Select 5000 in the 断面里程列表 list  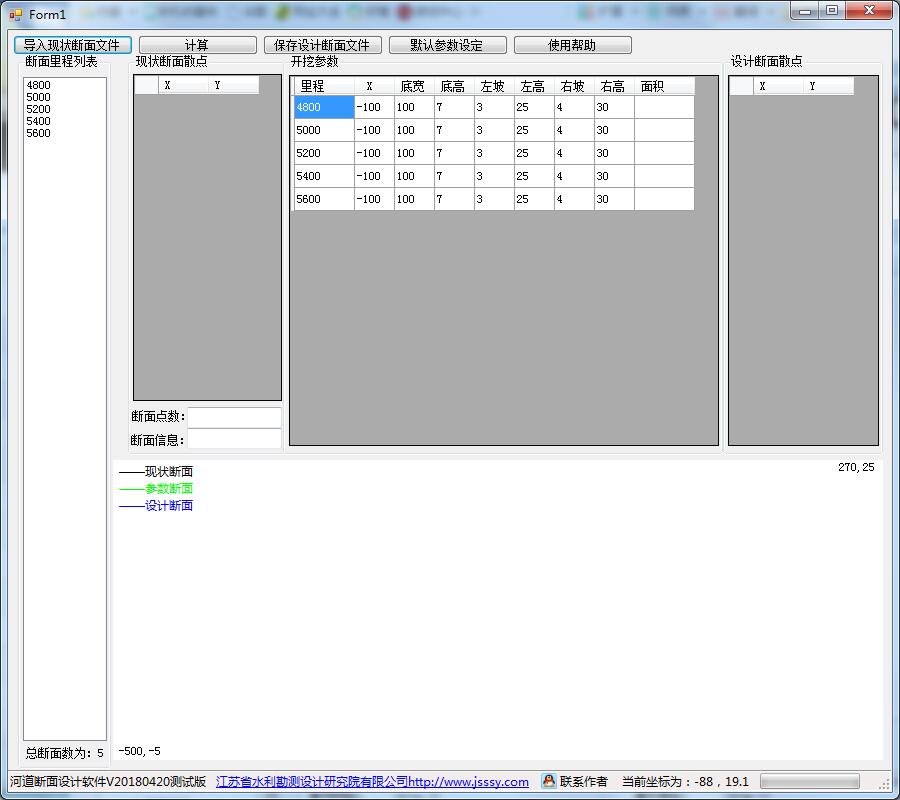(x=38, y=97)
